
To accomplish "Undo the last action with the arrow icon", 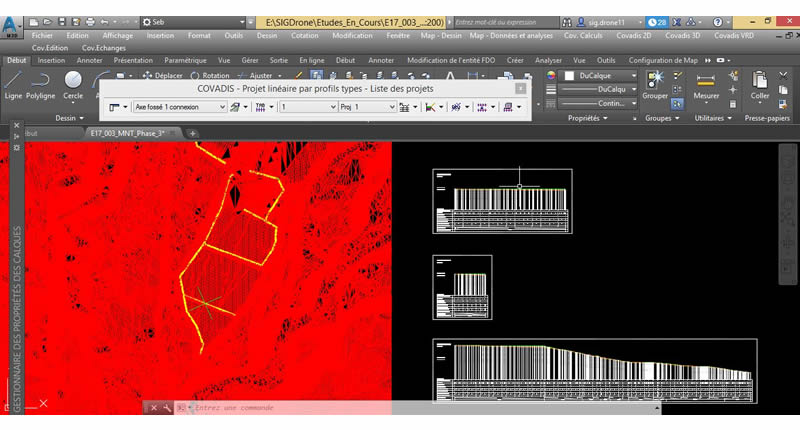I will (x=105, y=22).
